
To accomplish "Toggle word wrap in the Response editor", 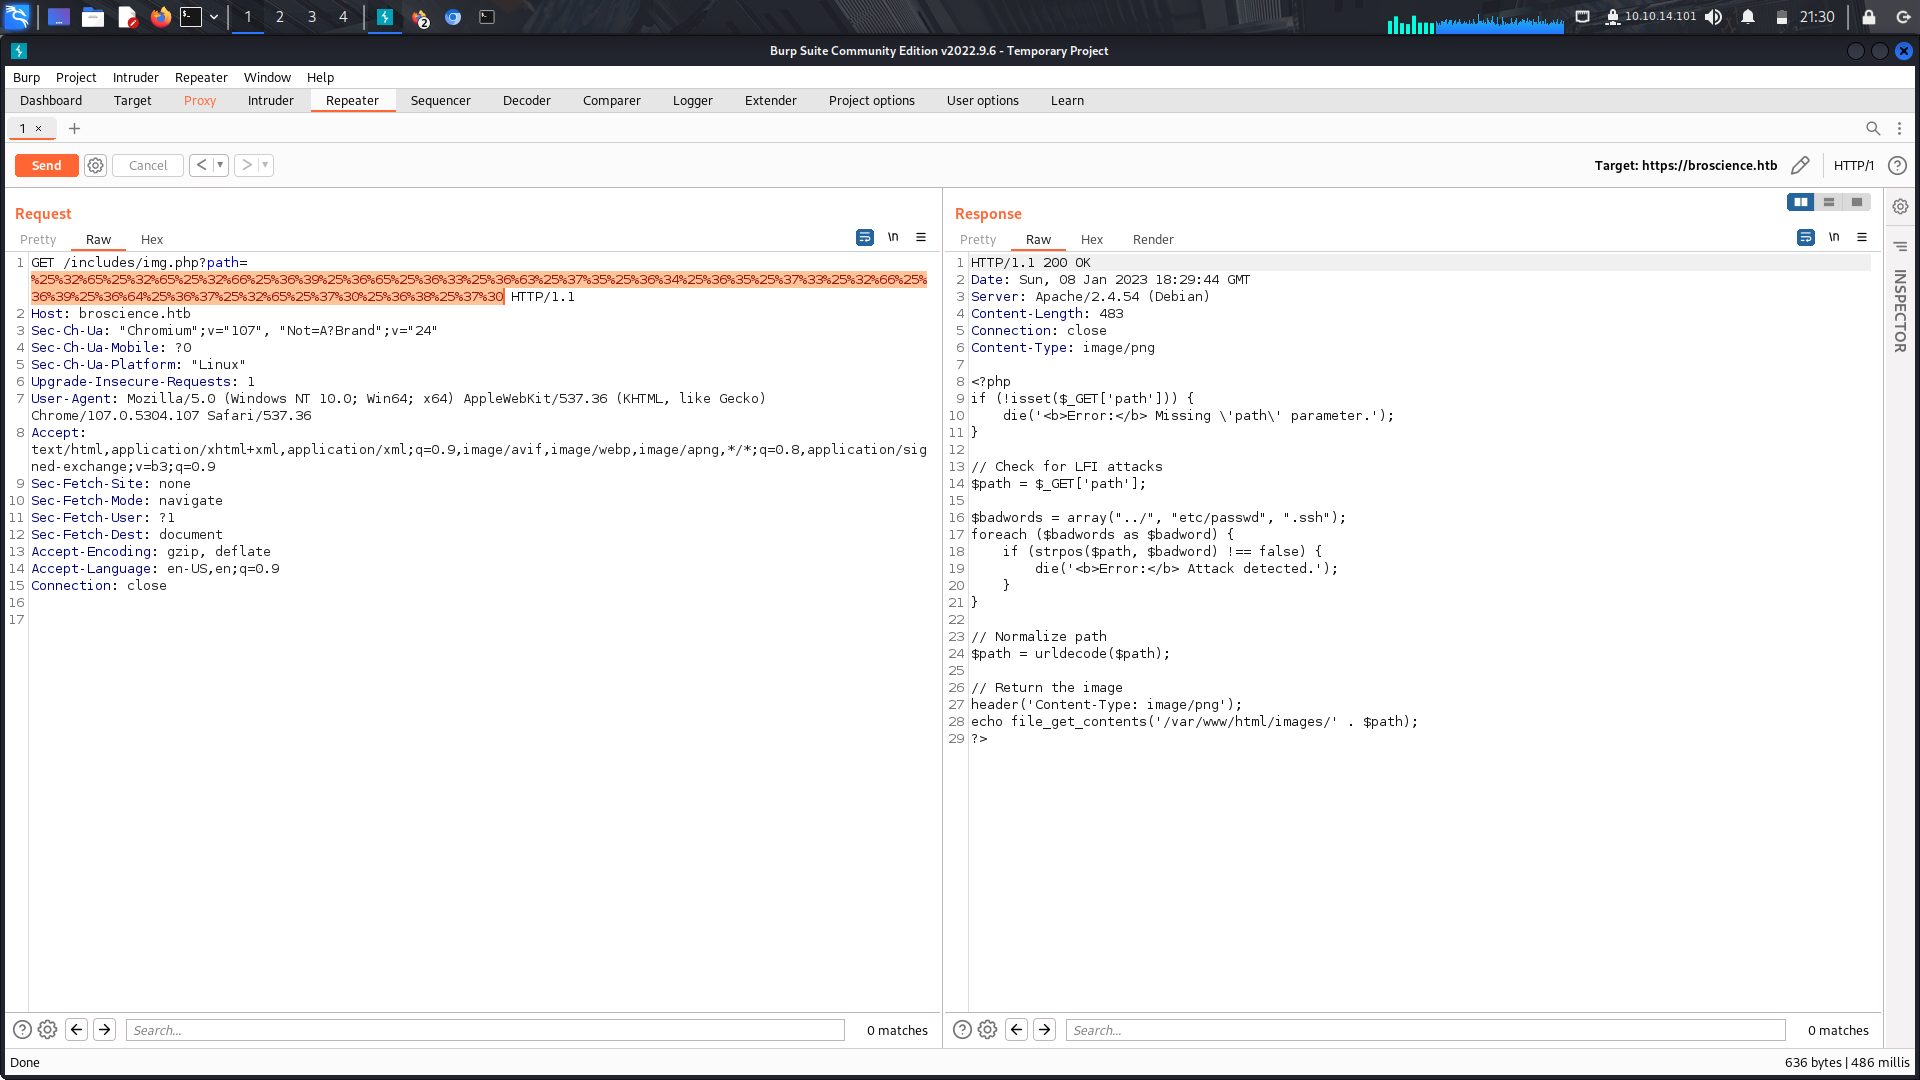I will 1805,238.
